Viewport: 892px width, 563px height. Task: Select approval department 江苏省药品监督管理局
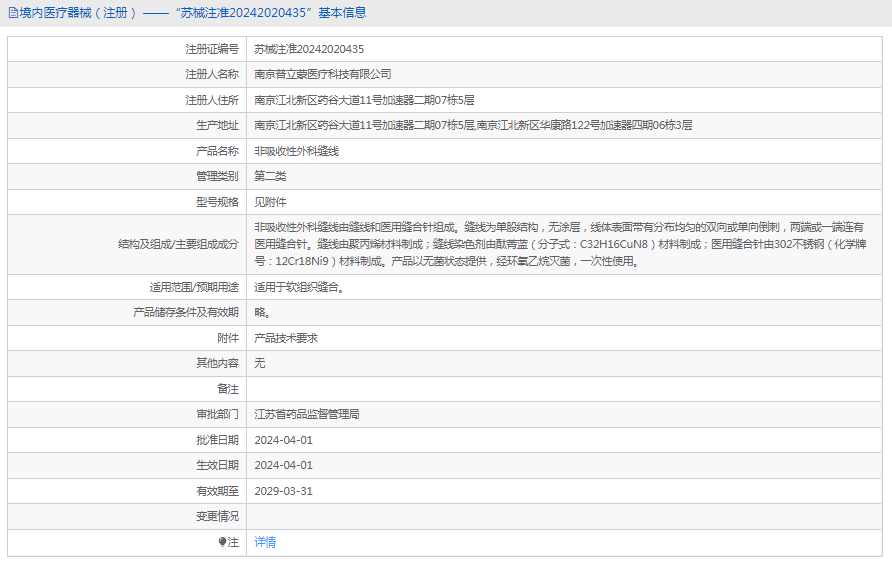[x=307, y=414]
